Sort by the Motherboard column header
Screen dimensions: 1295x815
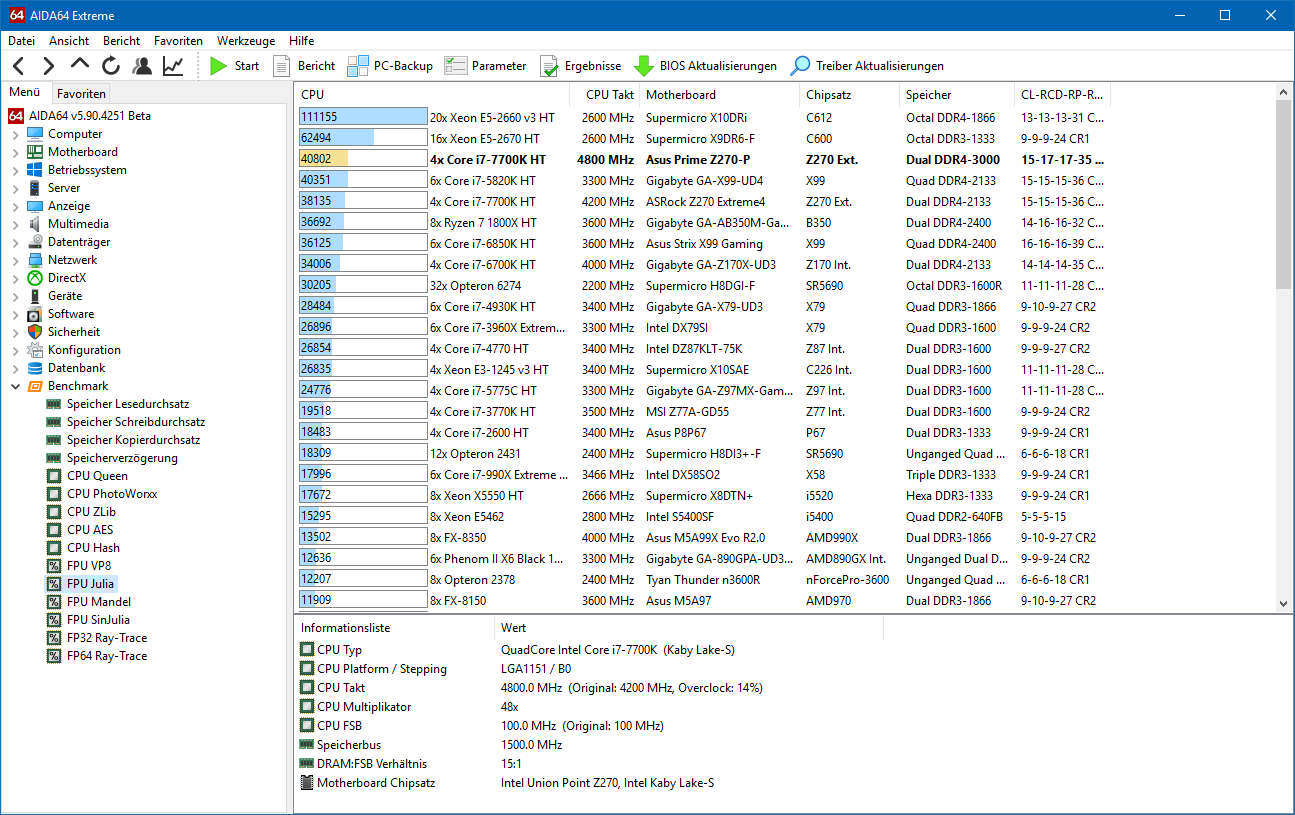click(x=720, y=95)
